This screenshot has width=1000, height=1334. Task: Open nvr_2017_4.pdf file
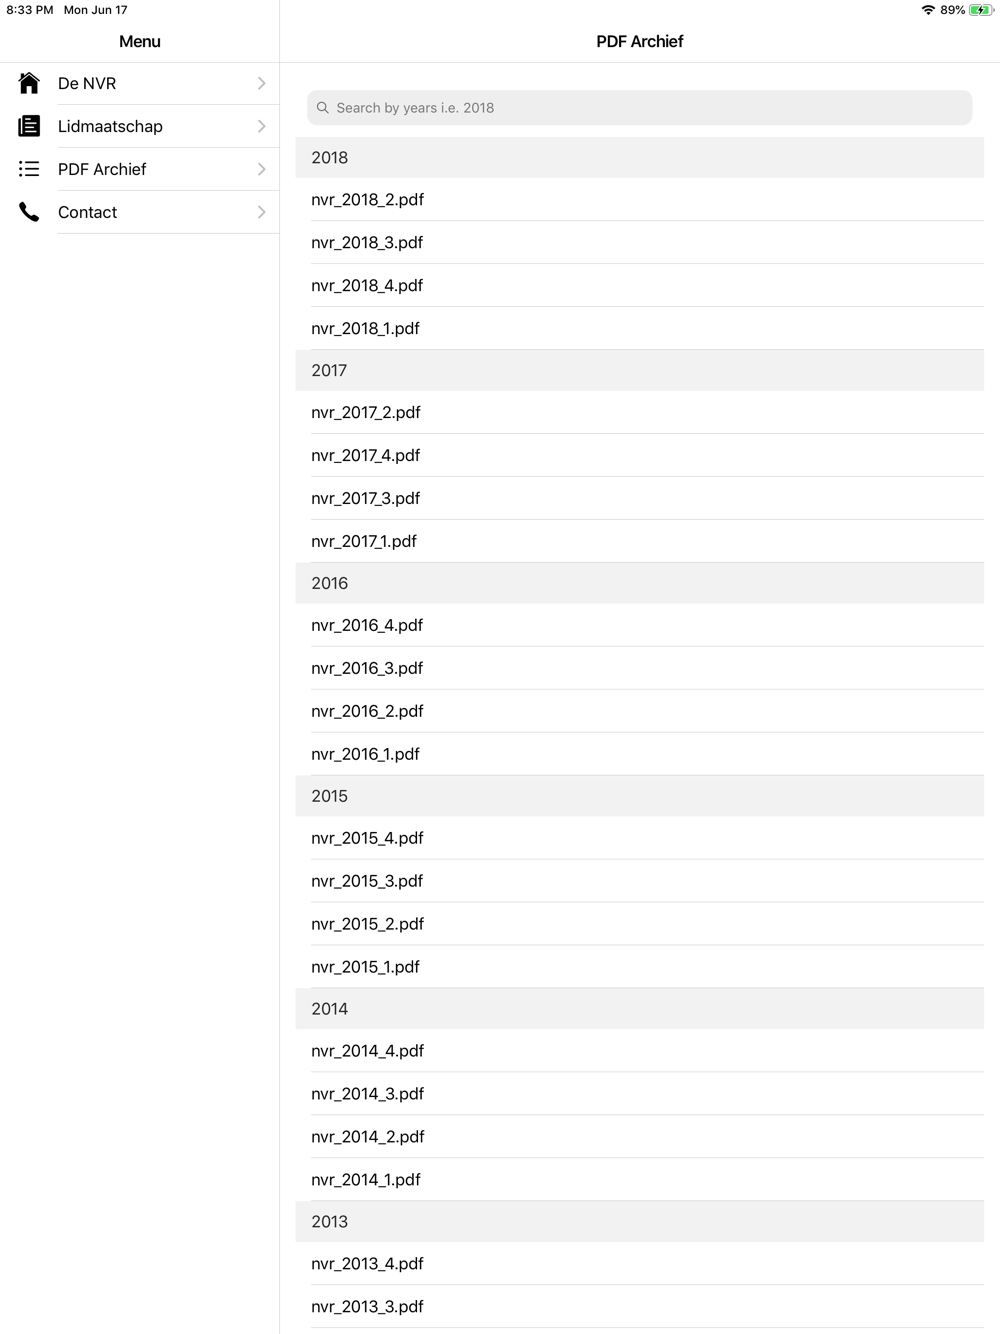640,456
